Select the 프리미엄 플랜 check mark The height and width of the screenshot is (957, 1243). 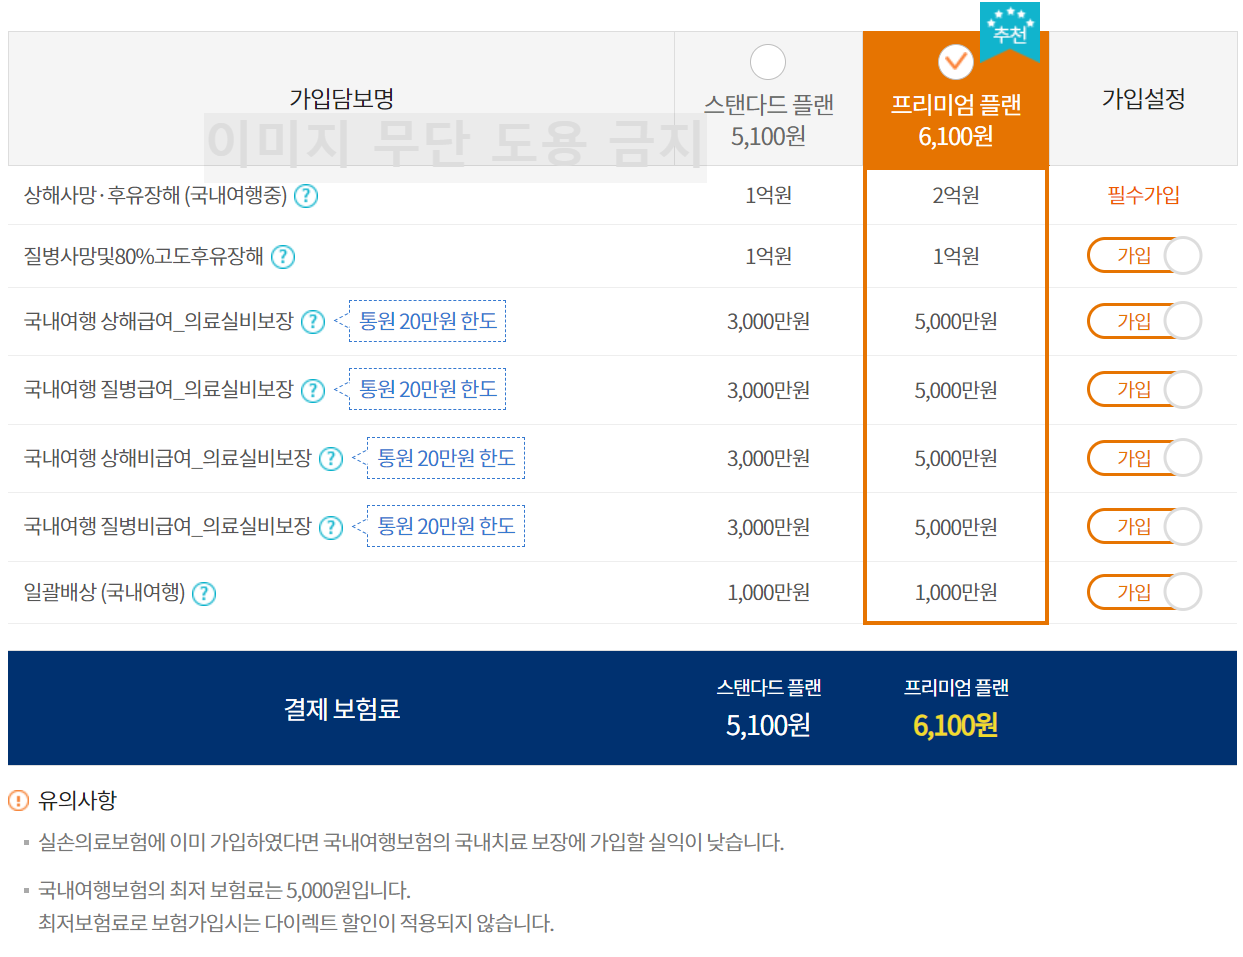tap(955, 62)
